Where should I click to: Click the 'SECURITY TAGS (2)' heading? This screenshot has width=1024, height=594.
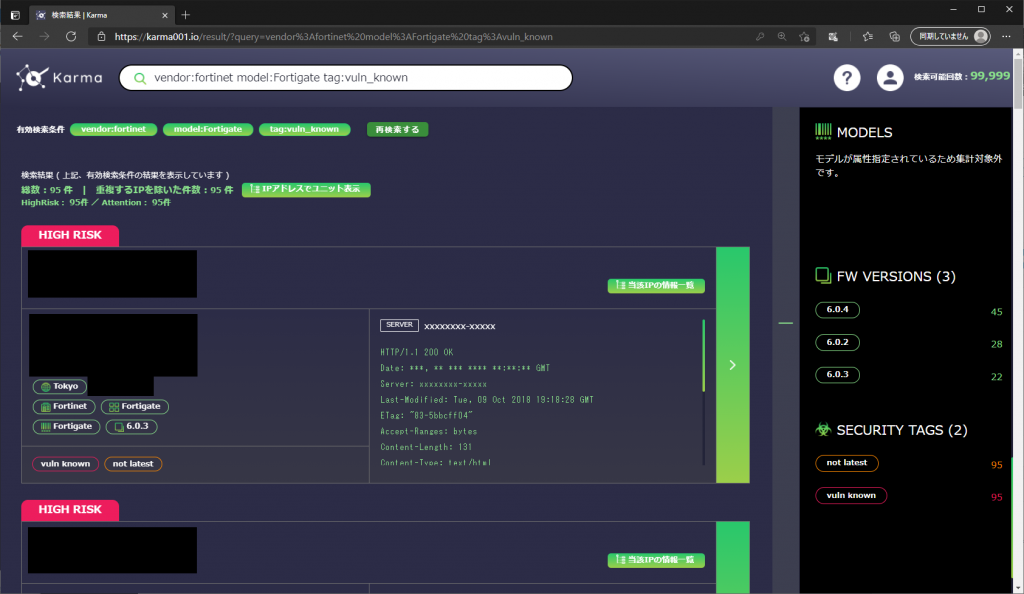tap(902, 430)
